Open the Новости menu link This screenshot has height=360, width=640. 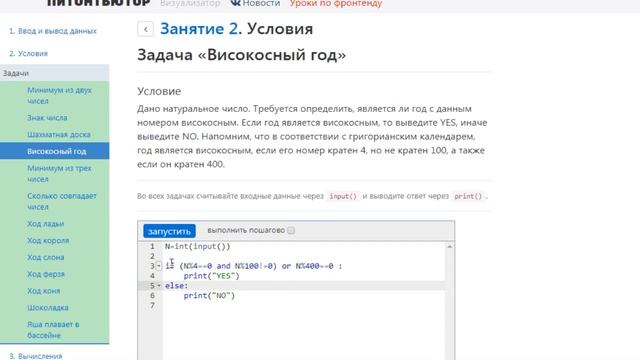click(261, 3)
